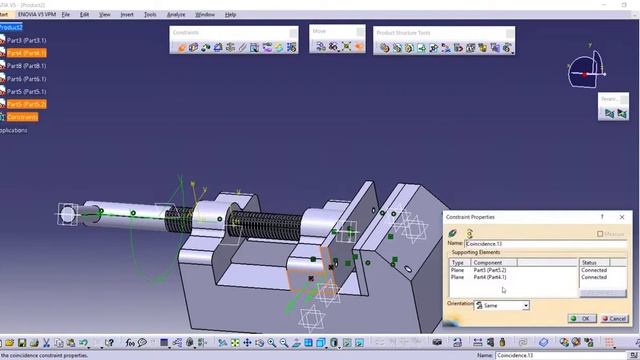Click the Name field containing Coincidence.13 in dialog
Image resolution: width=640 pixels, height=360 pixels.
546,244
